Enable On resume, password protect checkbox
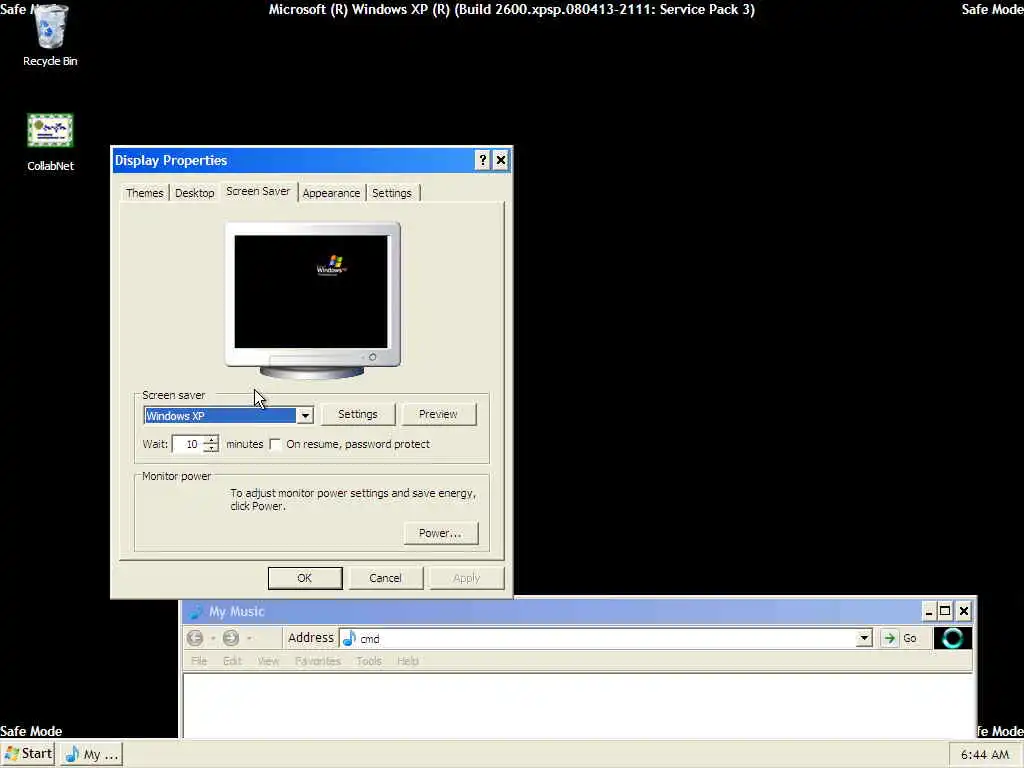 tap(276, 444)
